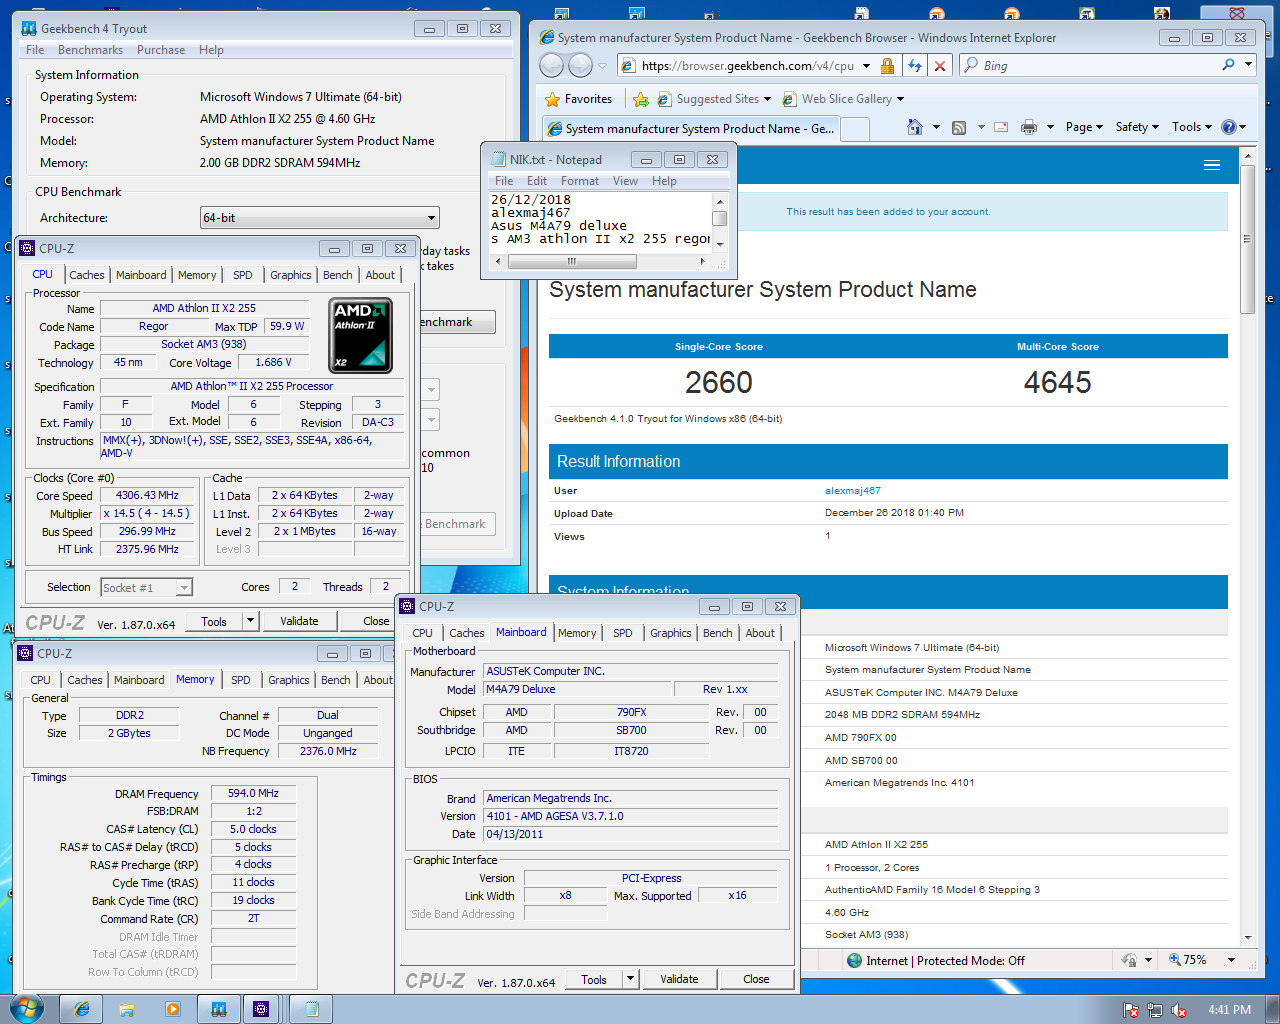Click the IE tab titled System manufacturer

tap(692, 129)
